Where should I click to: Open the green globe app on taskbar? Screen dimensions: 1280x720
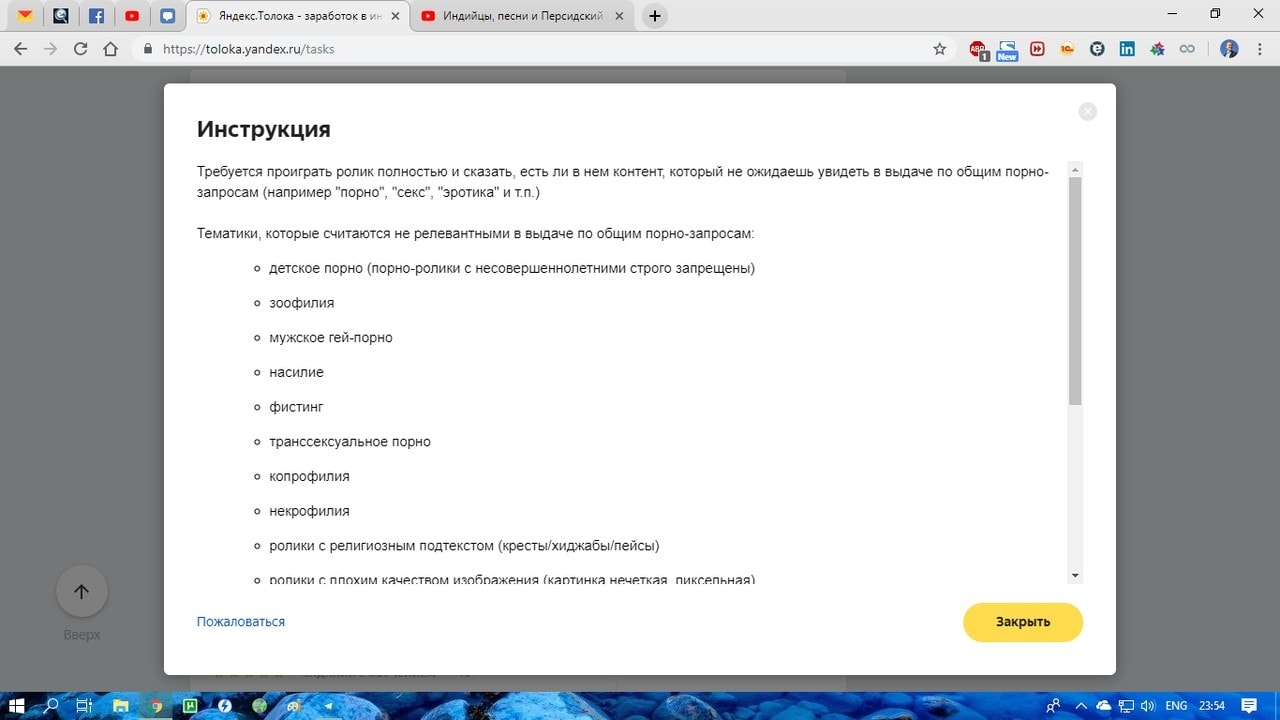click(x=260, y=705)
